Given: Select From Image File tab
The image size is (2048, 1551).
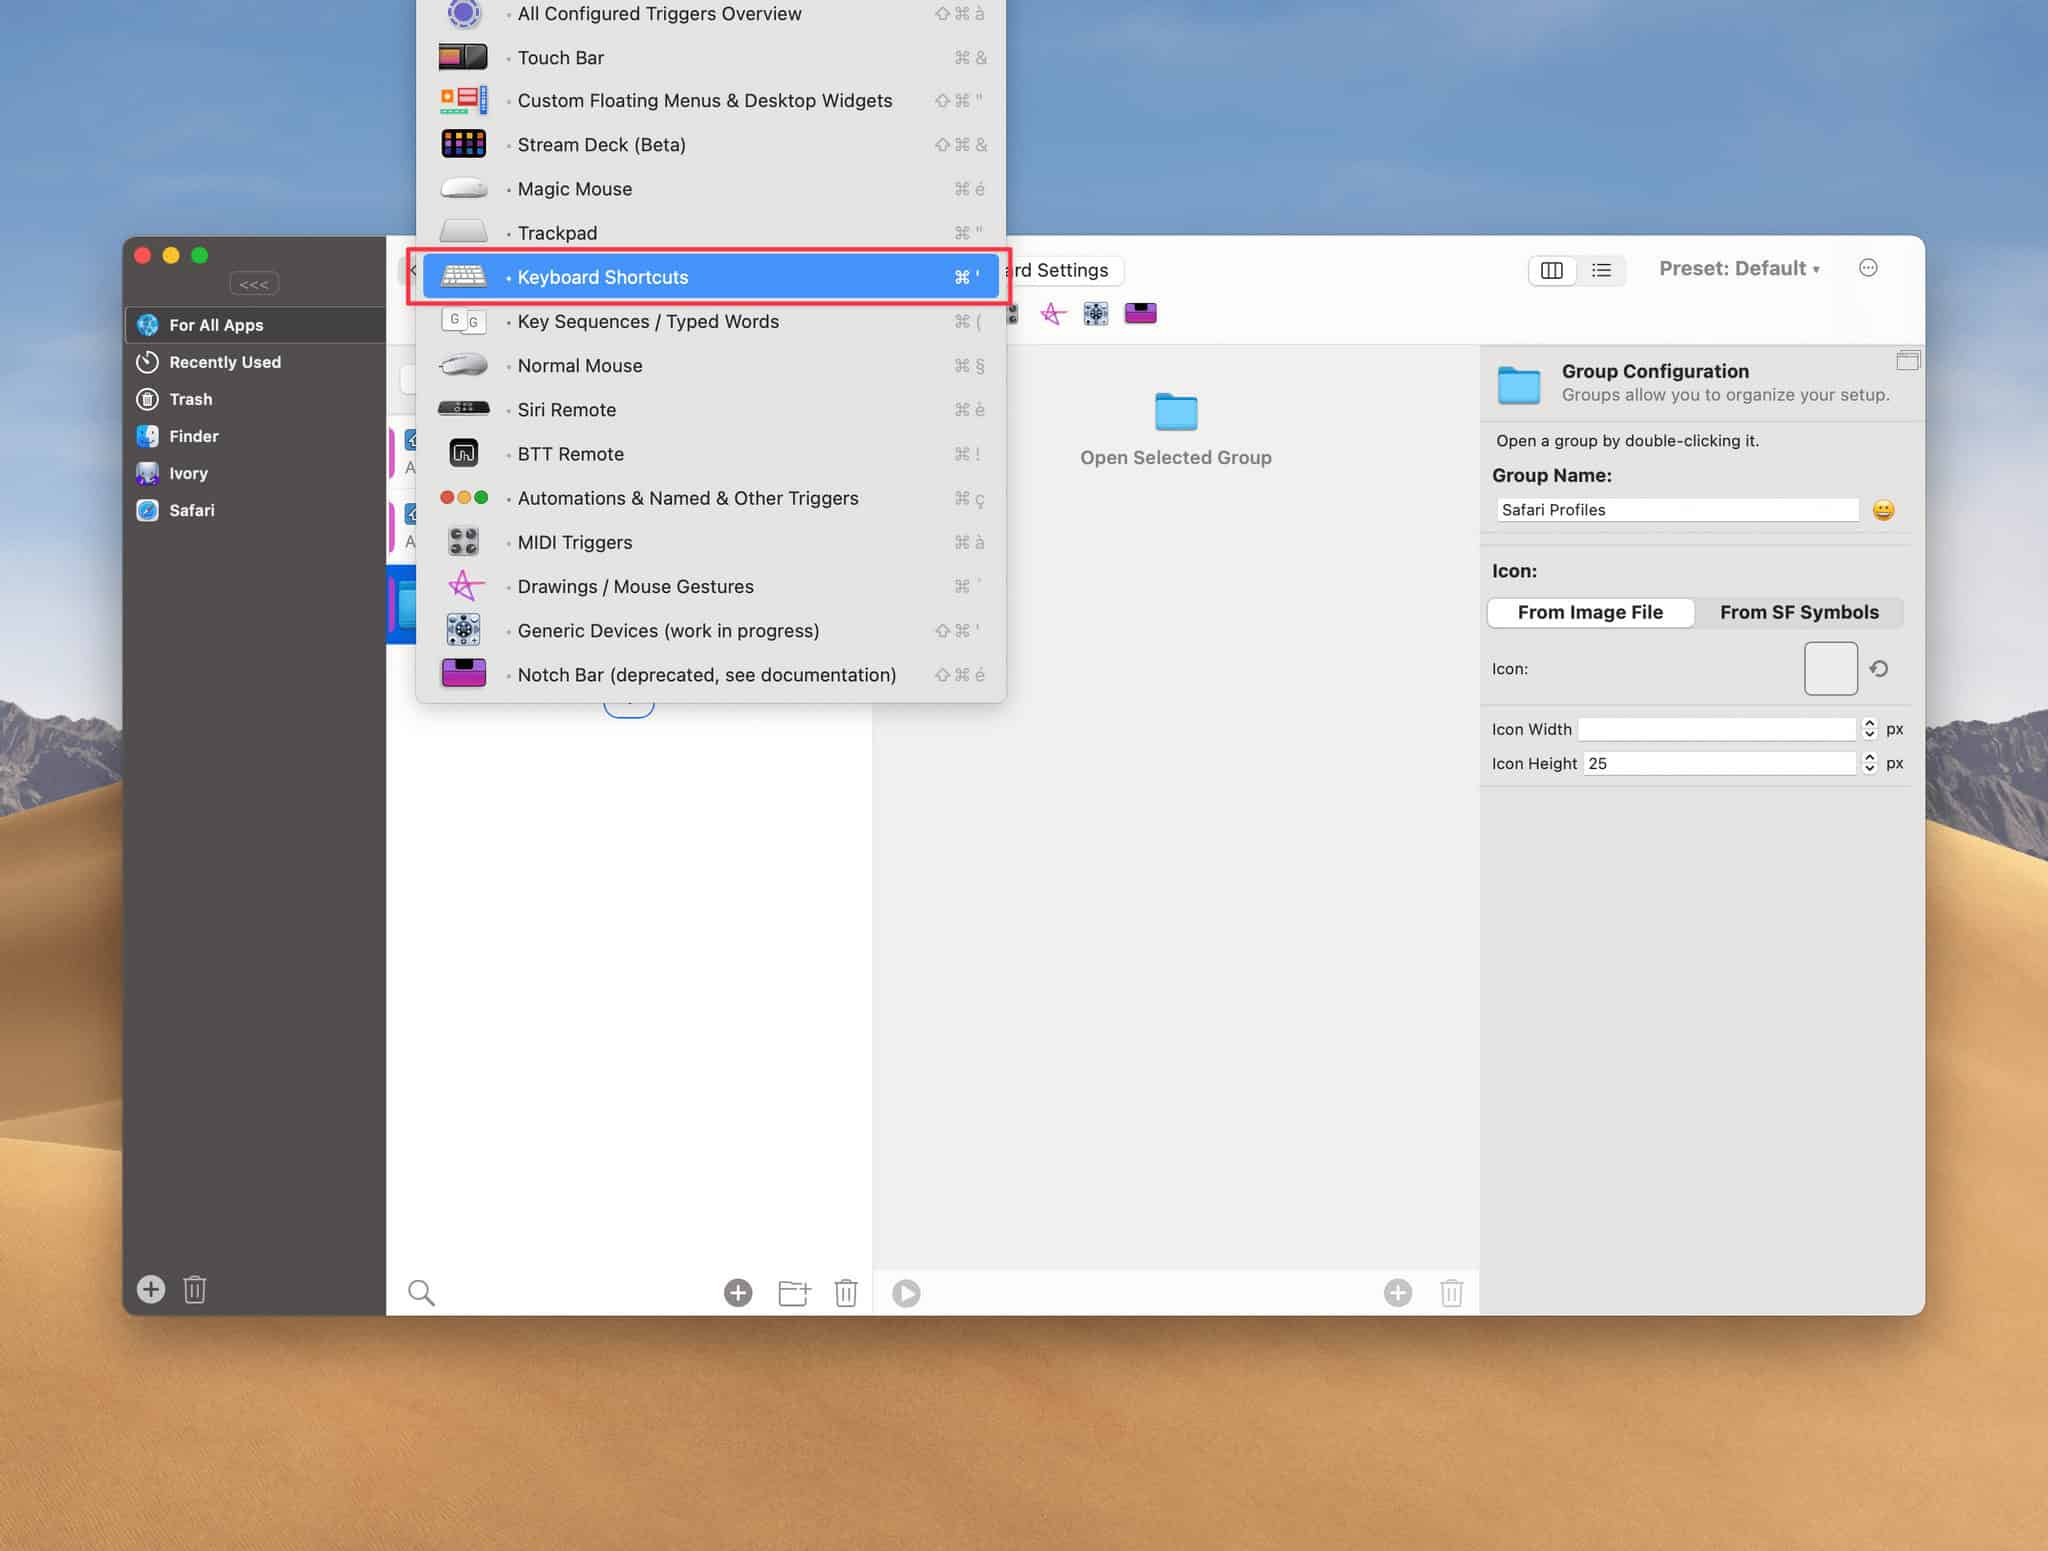Looking at the screenshot, I should click(1590, 612).
